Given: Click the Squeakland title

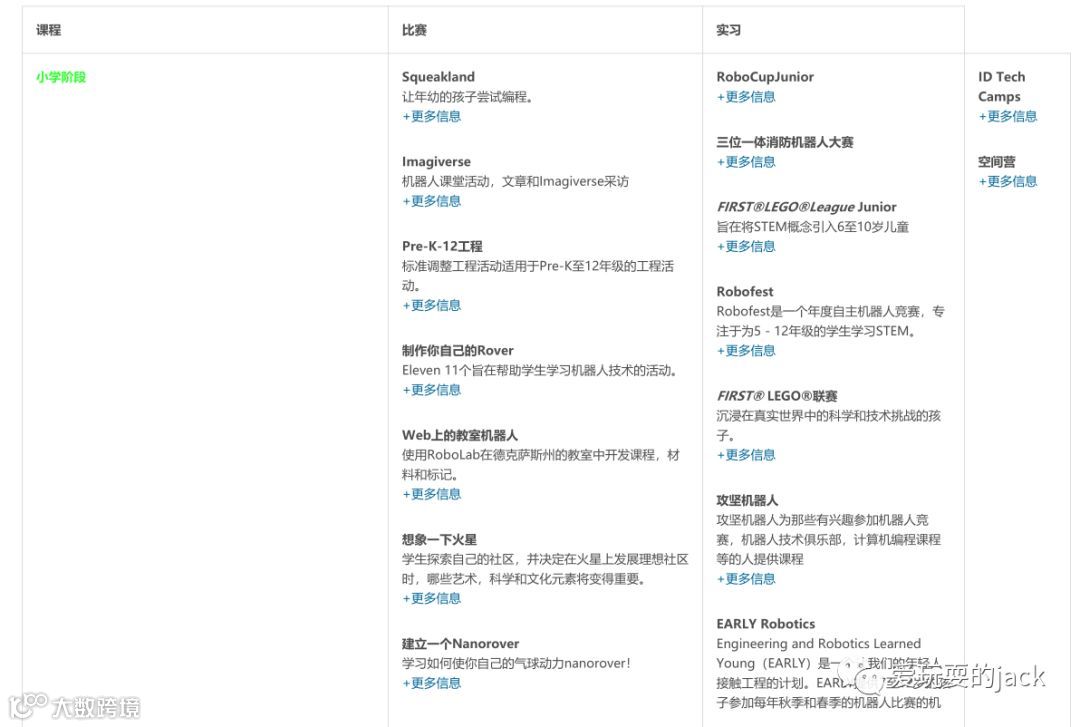Looking at the screenshot, I should click(439, 77).
